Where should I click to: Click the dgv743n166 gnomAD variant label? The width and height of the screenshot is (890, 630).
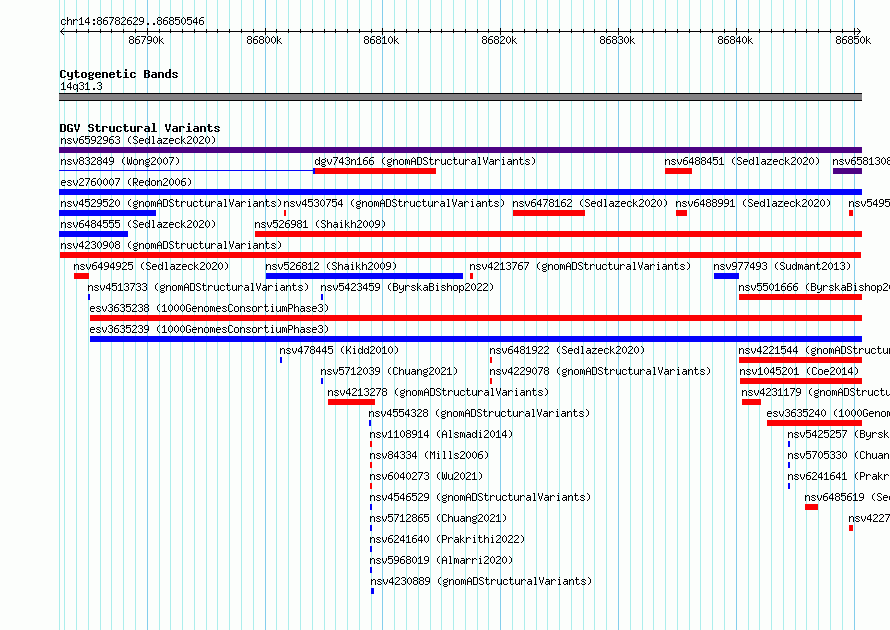[x=425, y=161]
